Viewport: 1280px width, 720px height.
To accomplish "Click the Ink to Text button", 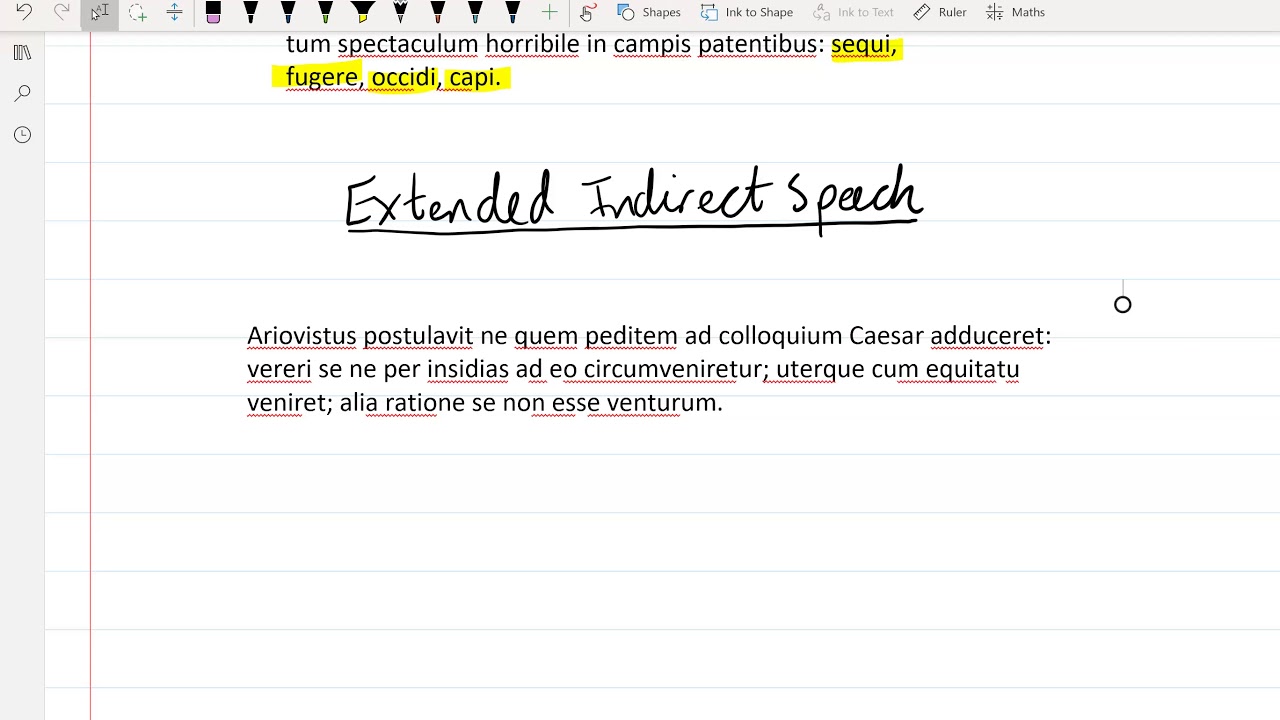I will tap(853, 12).
